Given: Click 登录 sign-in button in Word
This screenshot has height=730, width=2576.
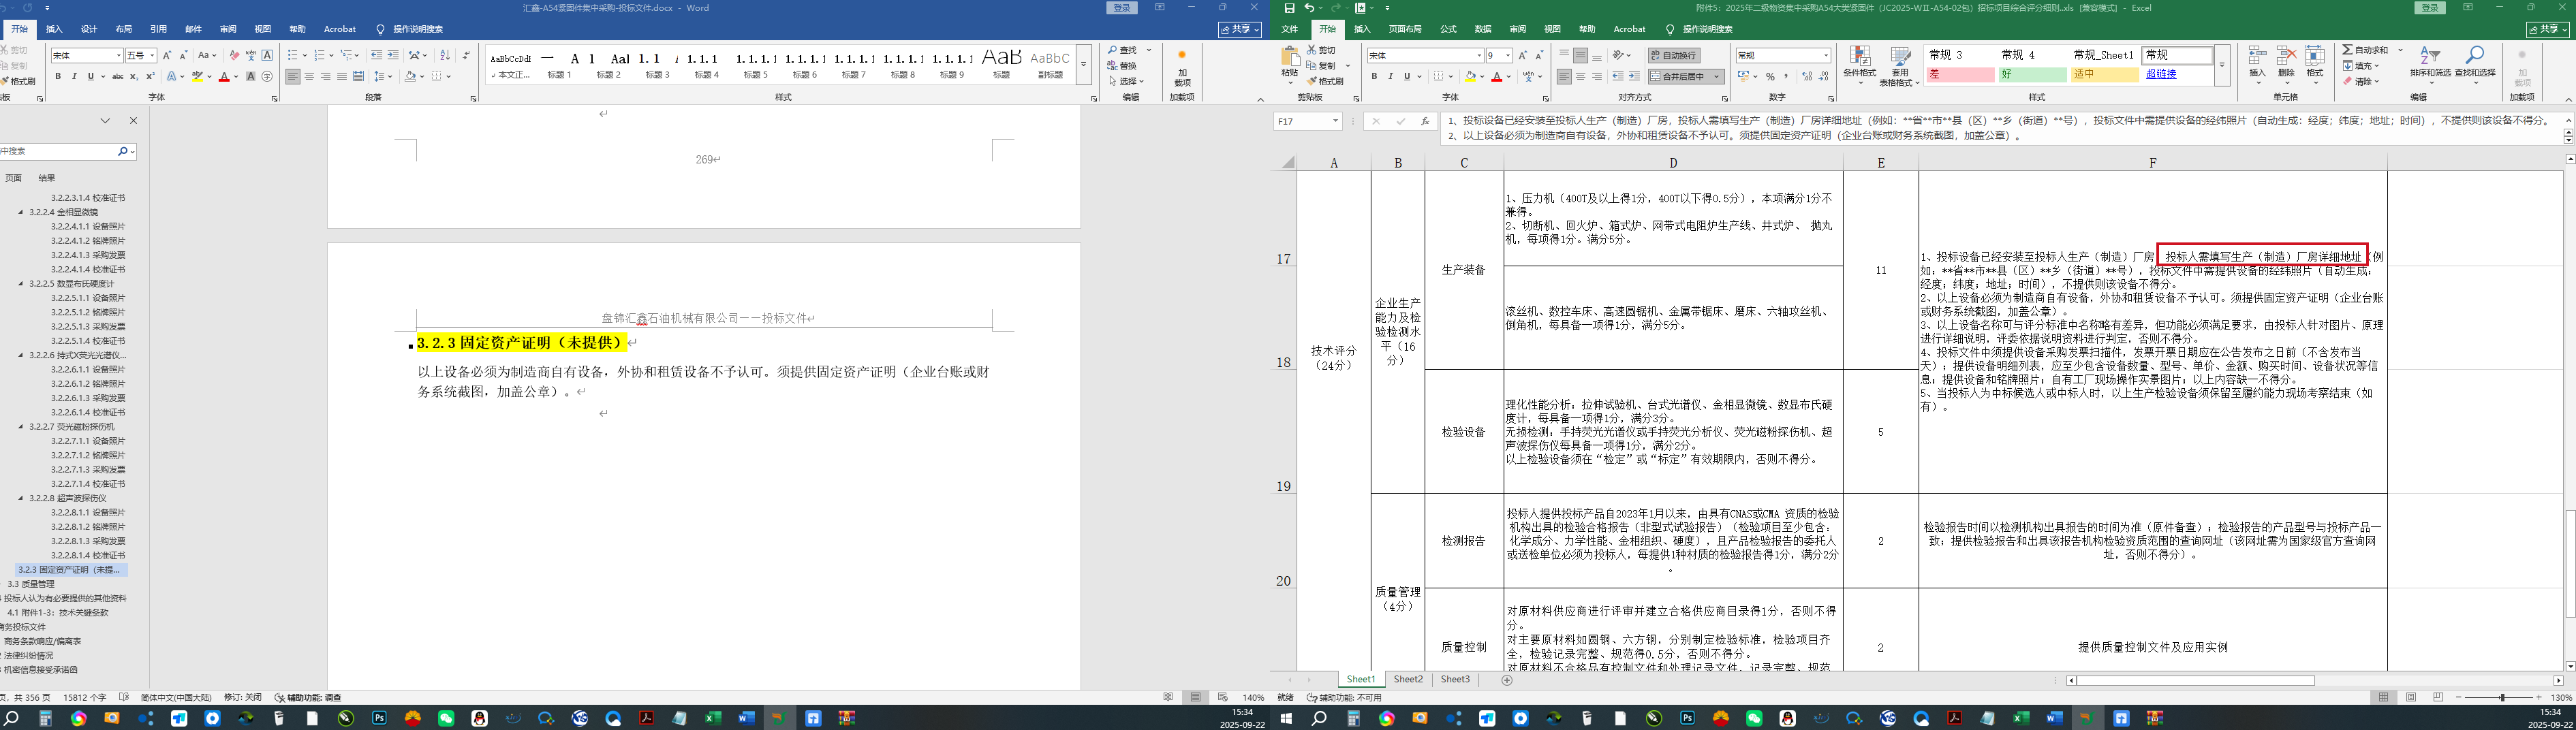Looking at the screenshot, I should click(x=1123, y=8).
